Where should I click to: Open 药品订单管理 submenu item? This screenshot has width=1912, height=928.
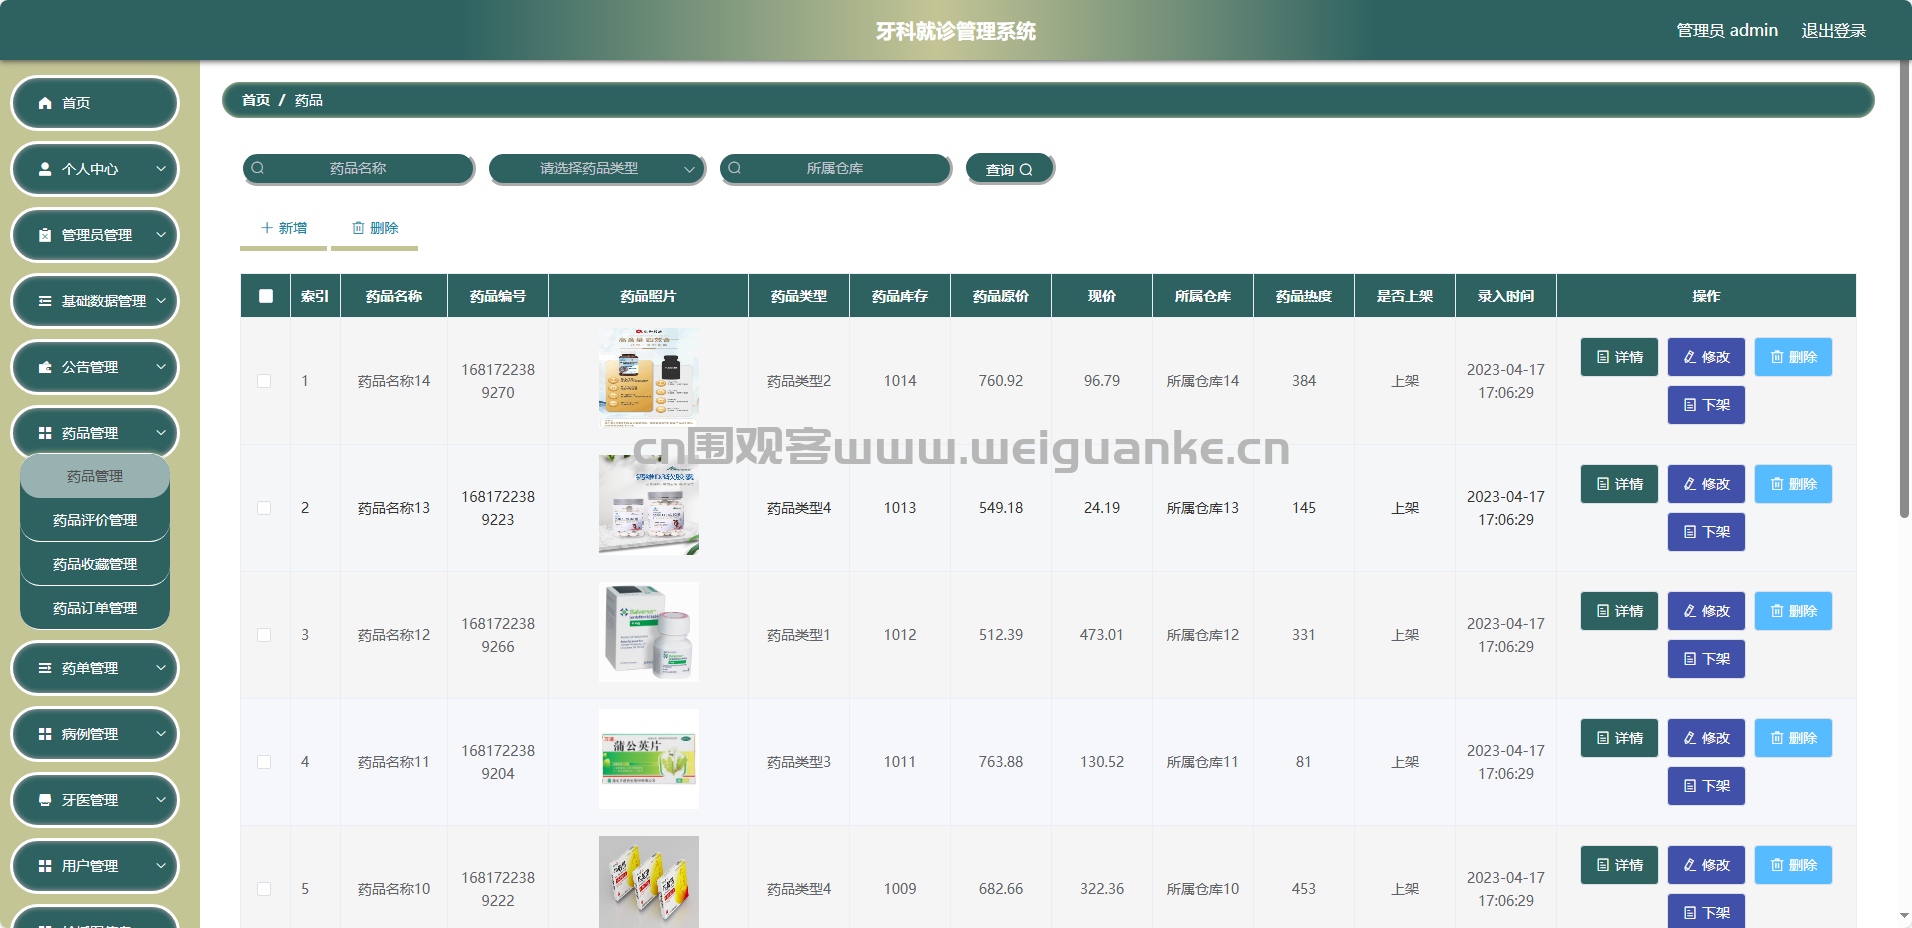(x=95, y=608)
